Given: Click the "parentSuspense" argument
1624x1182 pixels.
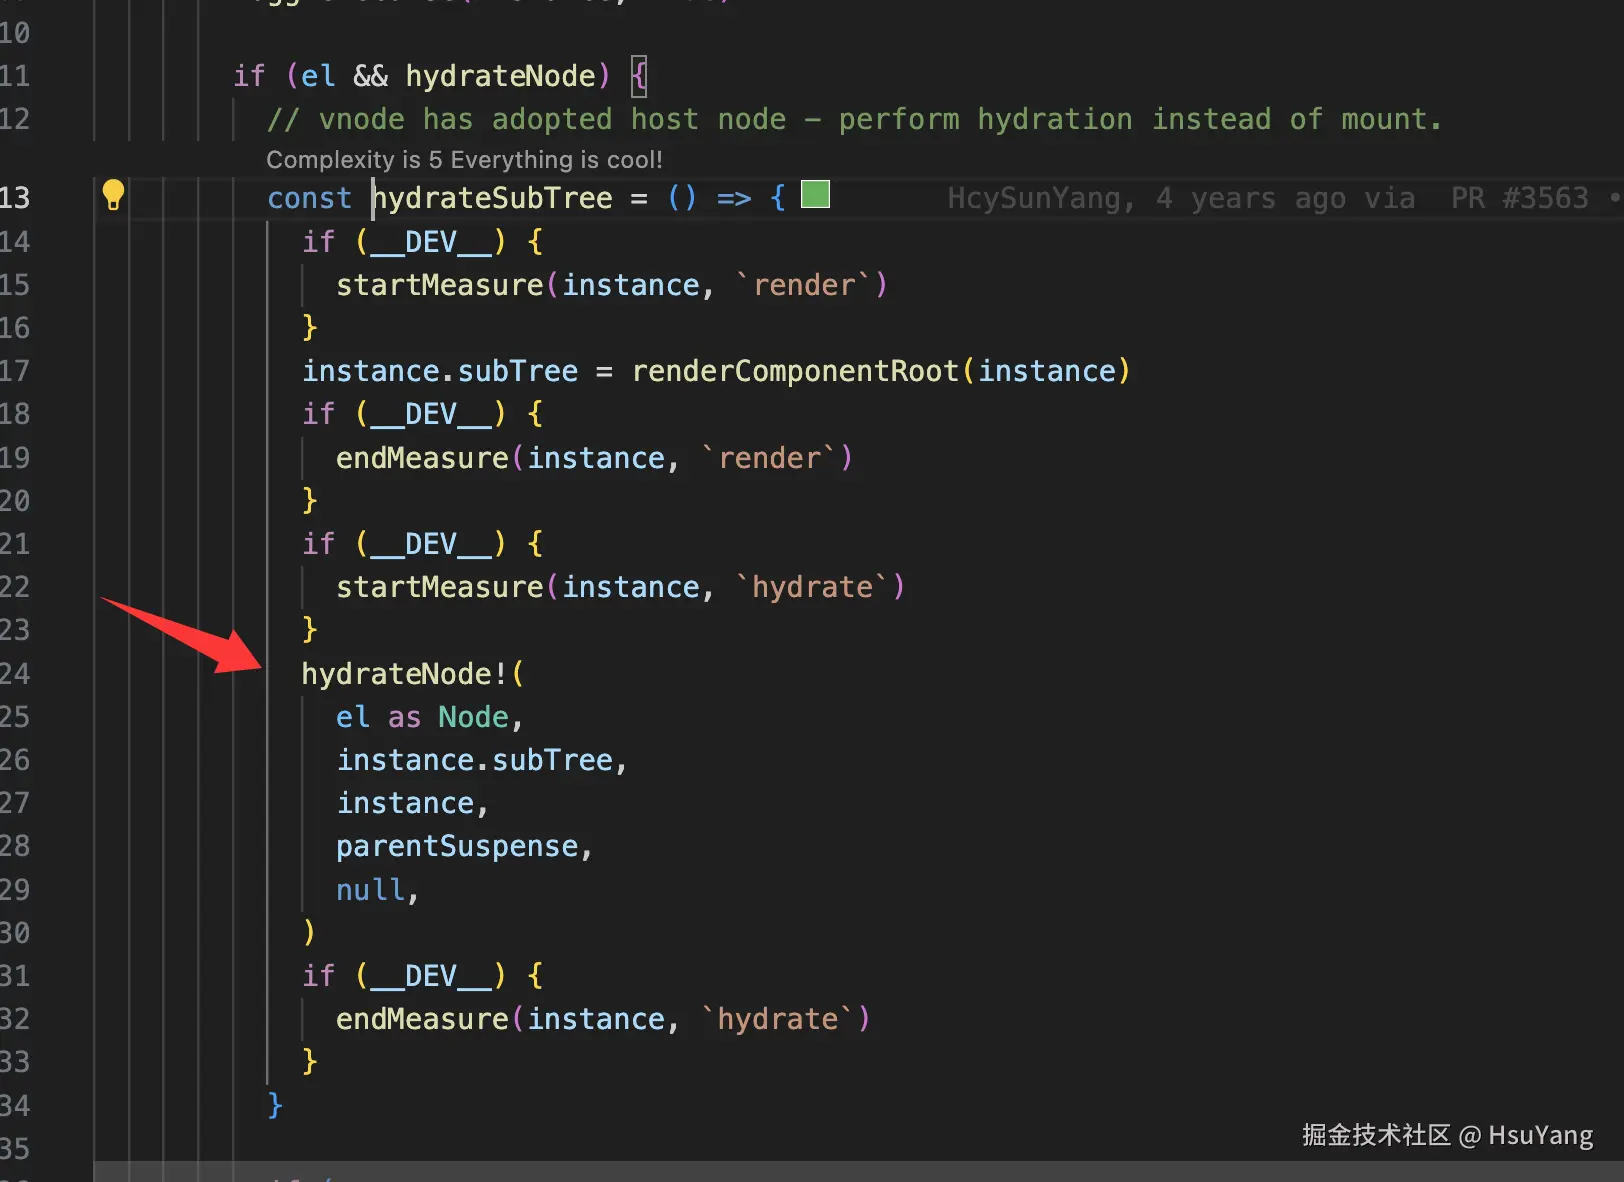Looking at the screenshot, I should click(457, 847).
